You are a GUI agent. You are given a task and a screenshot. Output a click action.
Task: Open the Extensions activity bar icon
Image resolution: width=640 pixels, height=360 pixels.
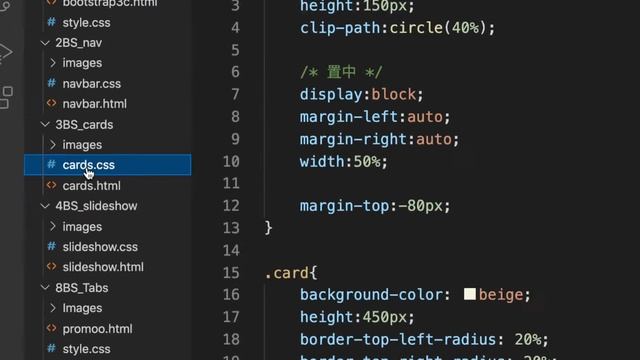pos(6,98)
